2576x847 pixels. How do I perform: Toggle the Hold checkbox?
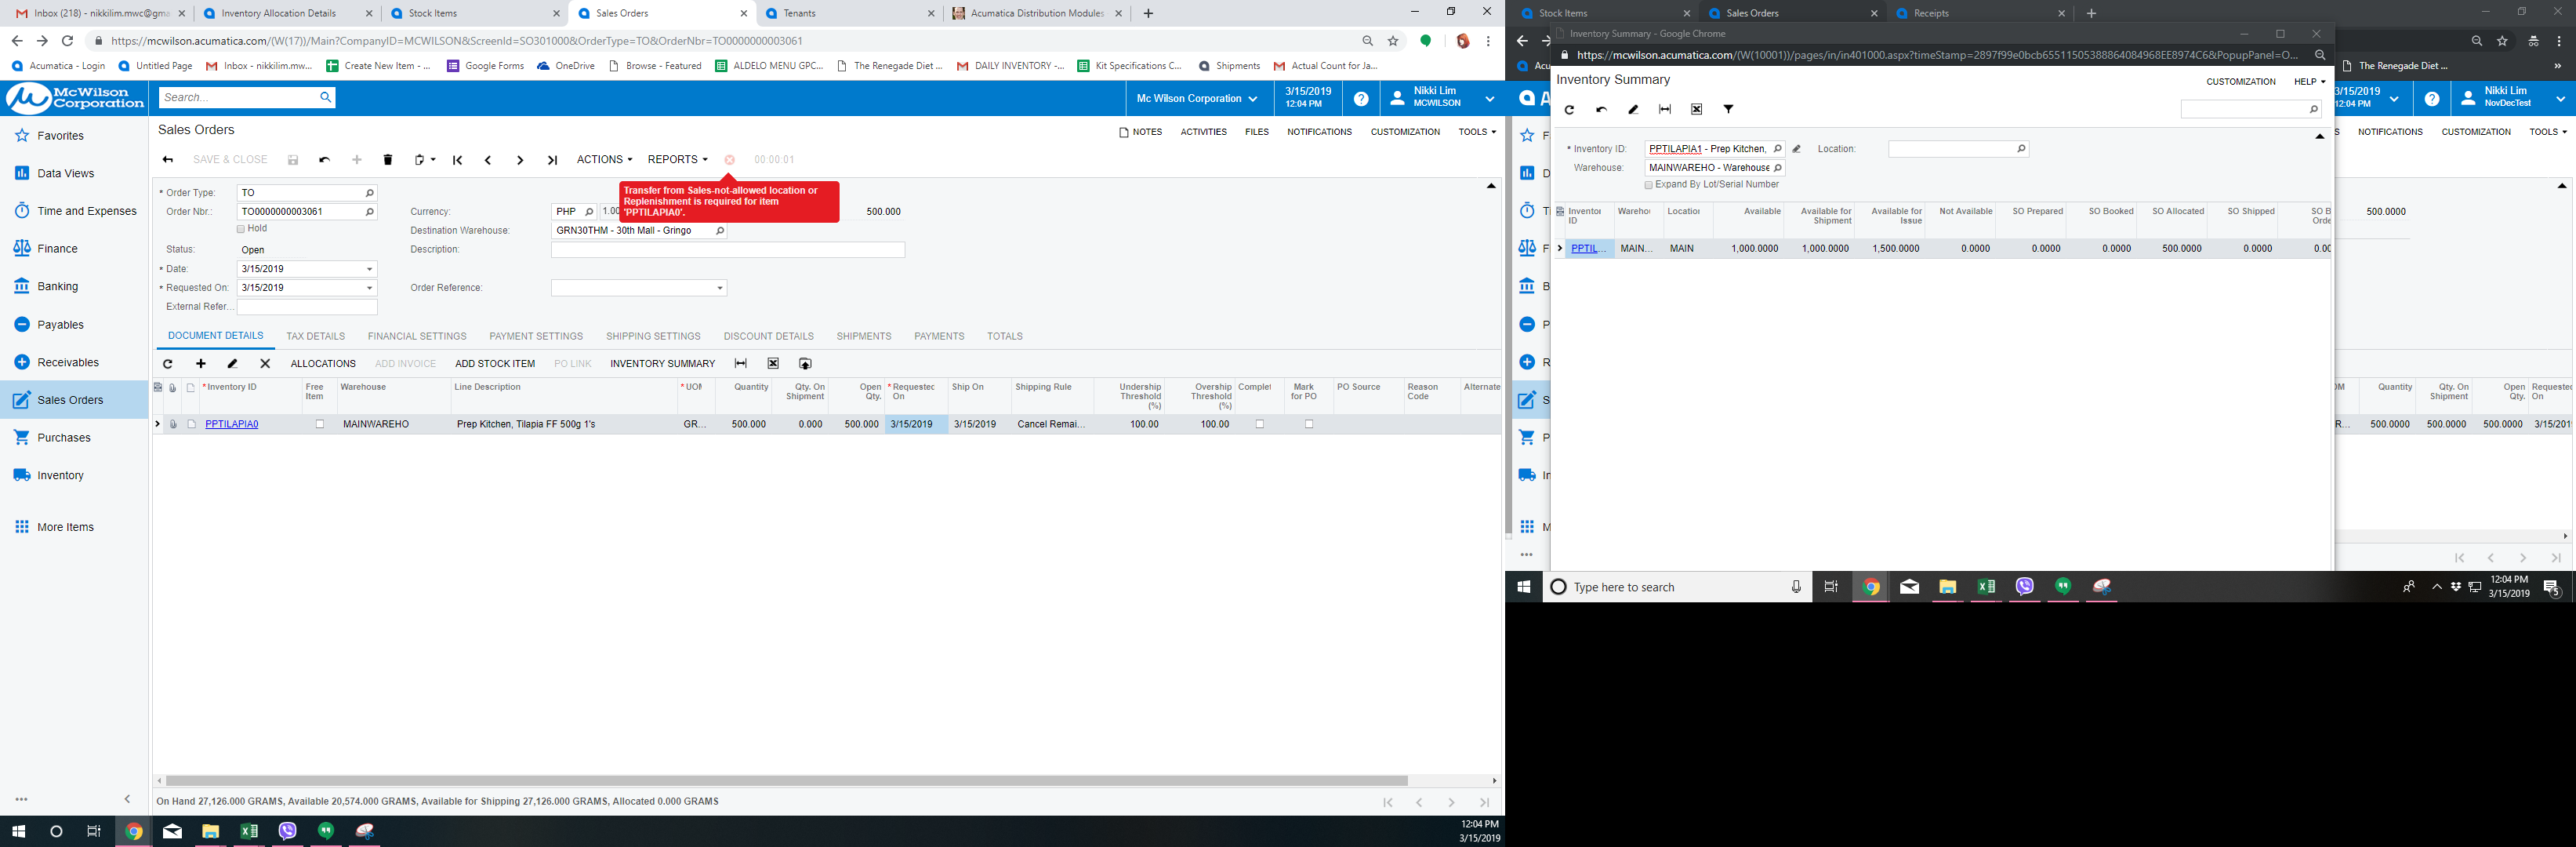[x=241, y=229]
